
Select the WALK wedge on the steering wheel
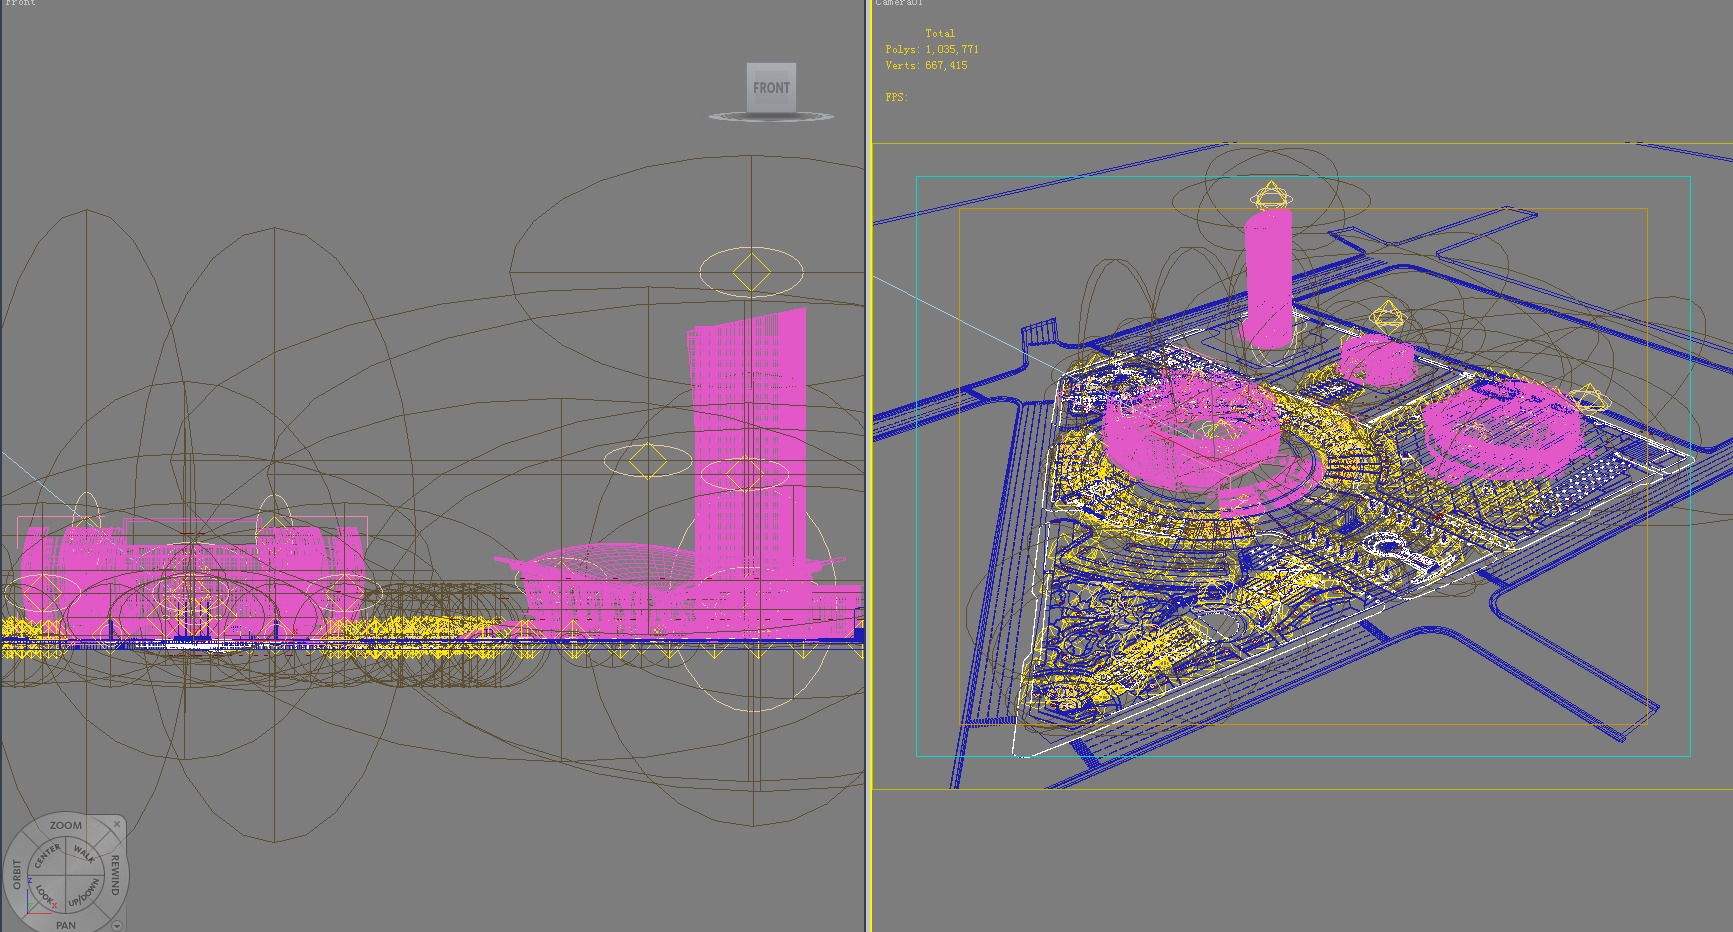pos(84,856)
